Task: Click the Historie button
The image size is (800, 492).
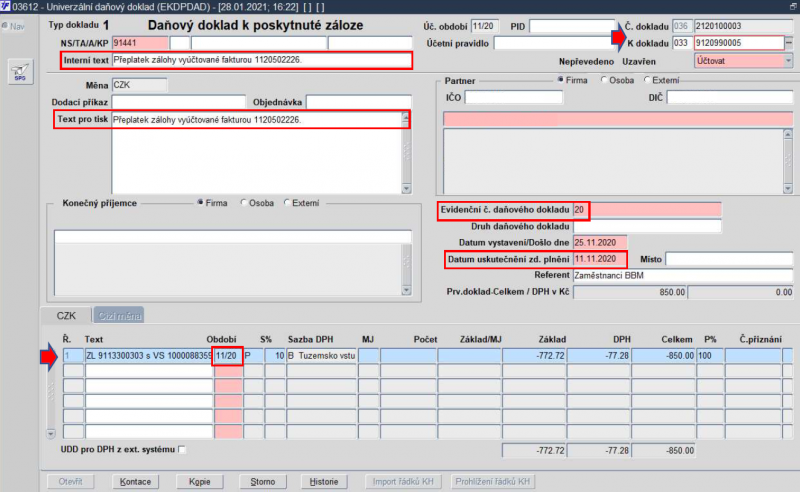Action: 324,481
